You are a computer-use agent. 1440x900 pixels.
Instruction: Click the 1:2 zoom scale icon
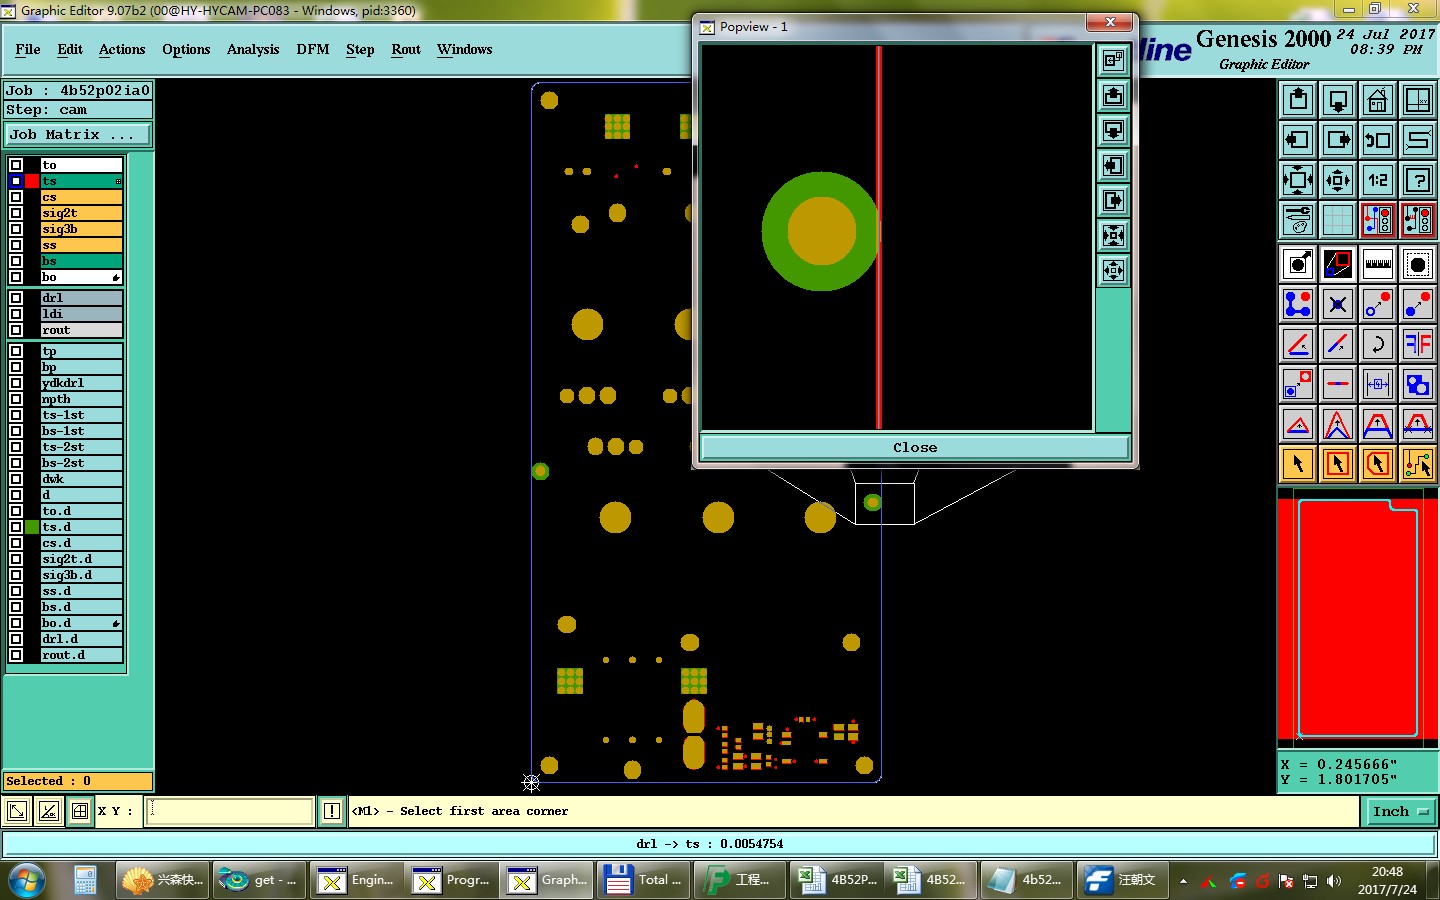[1377, 180]
